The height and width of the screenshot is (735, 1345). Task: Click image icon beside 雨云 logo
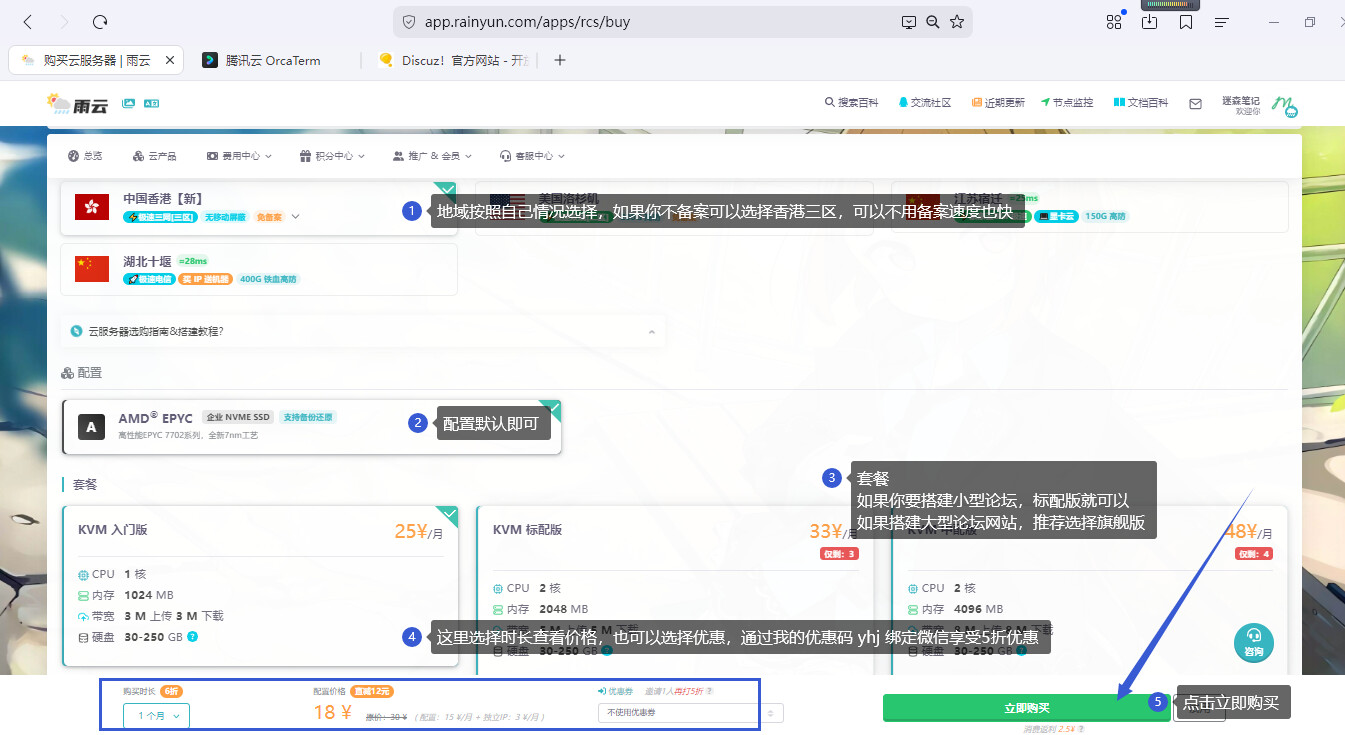click(128, 103)
